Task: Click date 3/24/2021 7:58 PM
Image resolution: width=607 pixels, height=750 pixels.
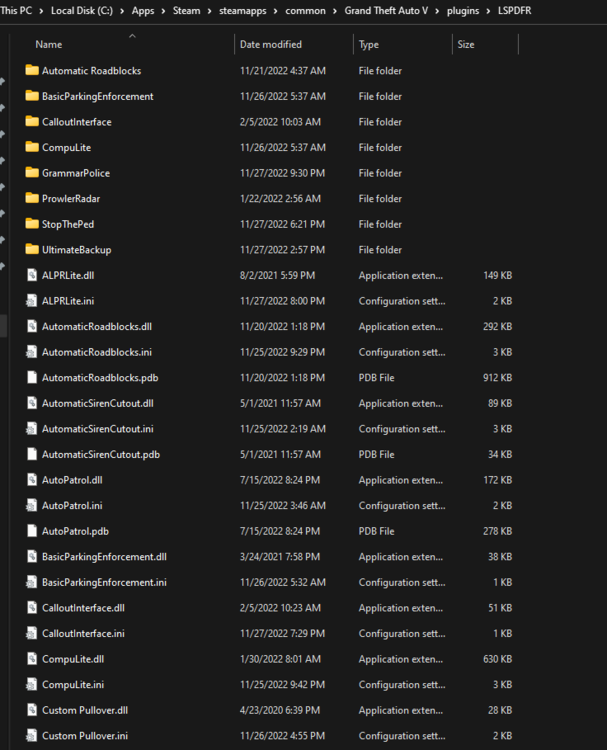Action: pyautogui.click(x=280, y=557)
